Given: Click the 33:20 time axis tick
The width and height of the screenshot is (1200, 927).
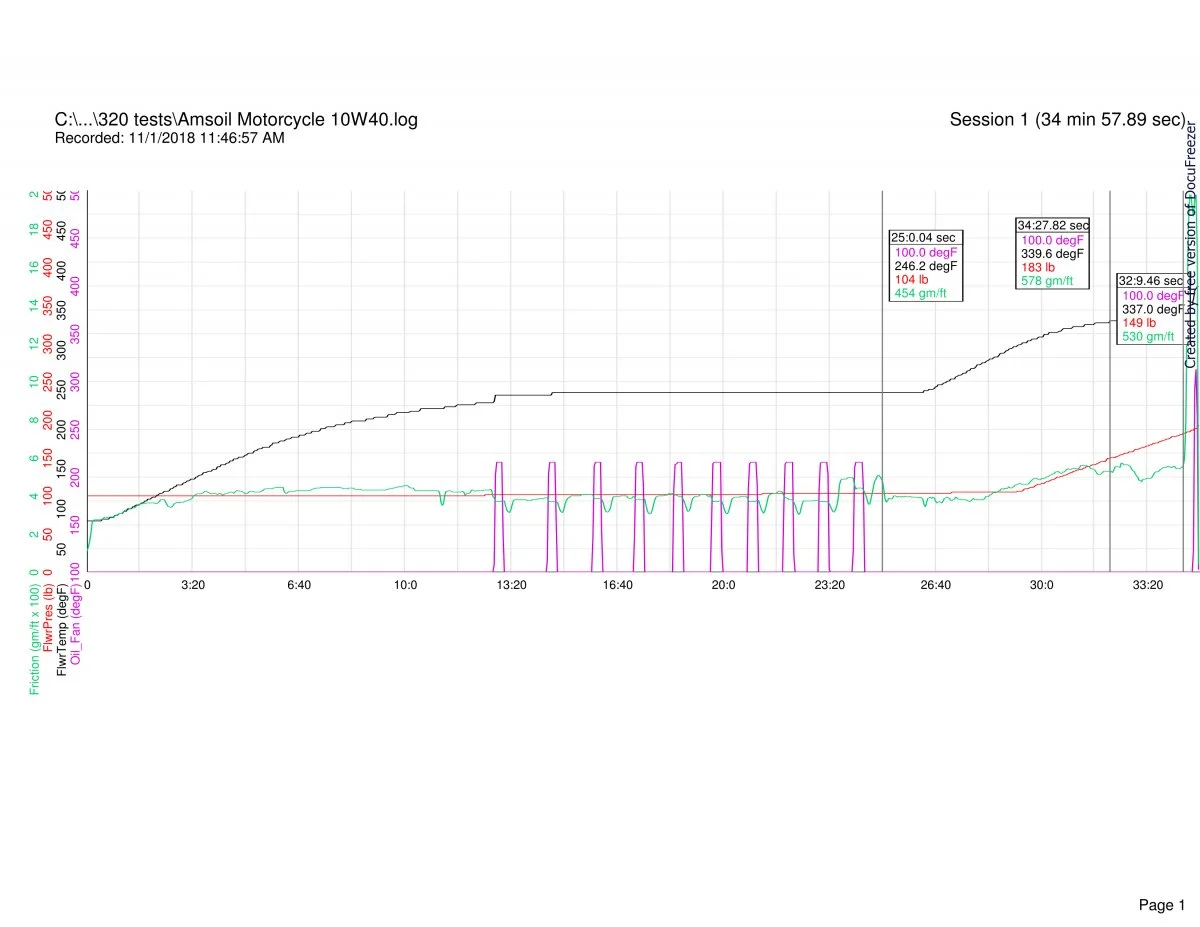Looking at the screenshot, I should (x=1147, y=585).
